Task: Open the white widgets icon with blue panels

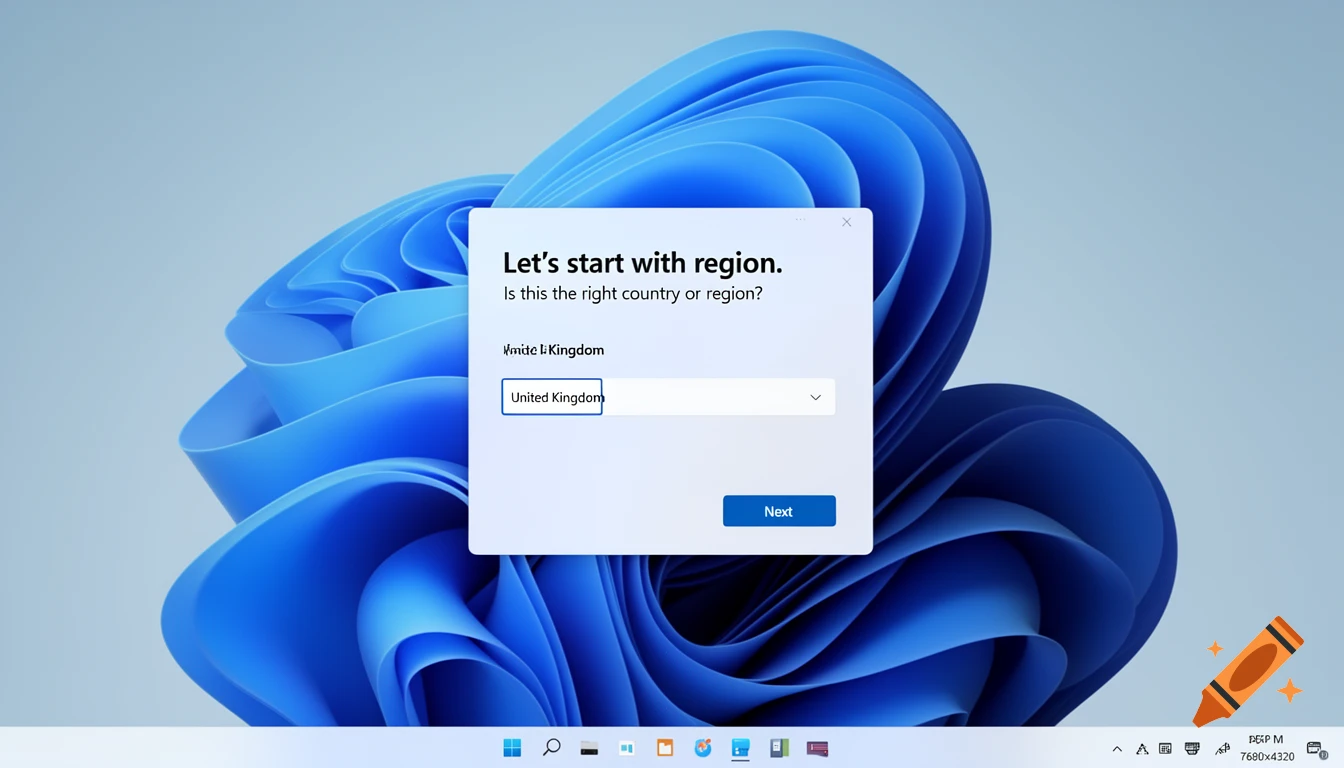Action: [627, 748]
